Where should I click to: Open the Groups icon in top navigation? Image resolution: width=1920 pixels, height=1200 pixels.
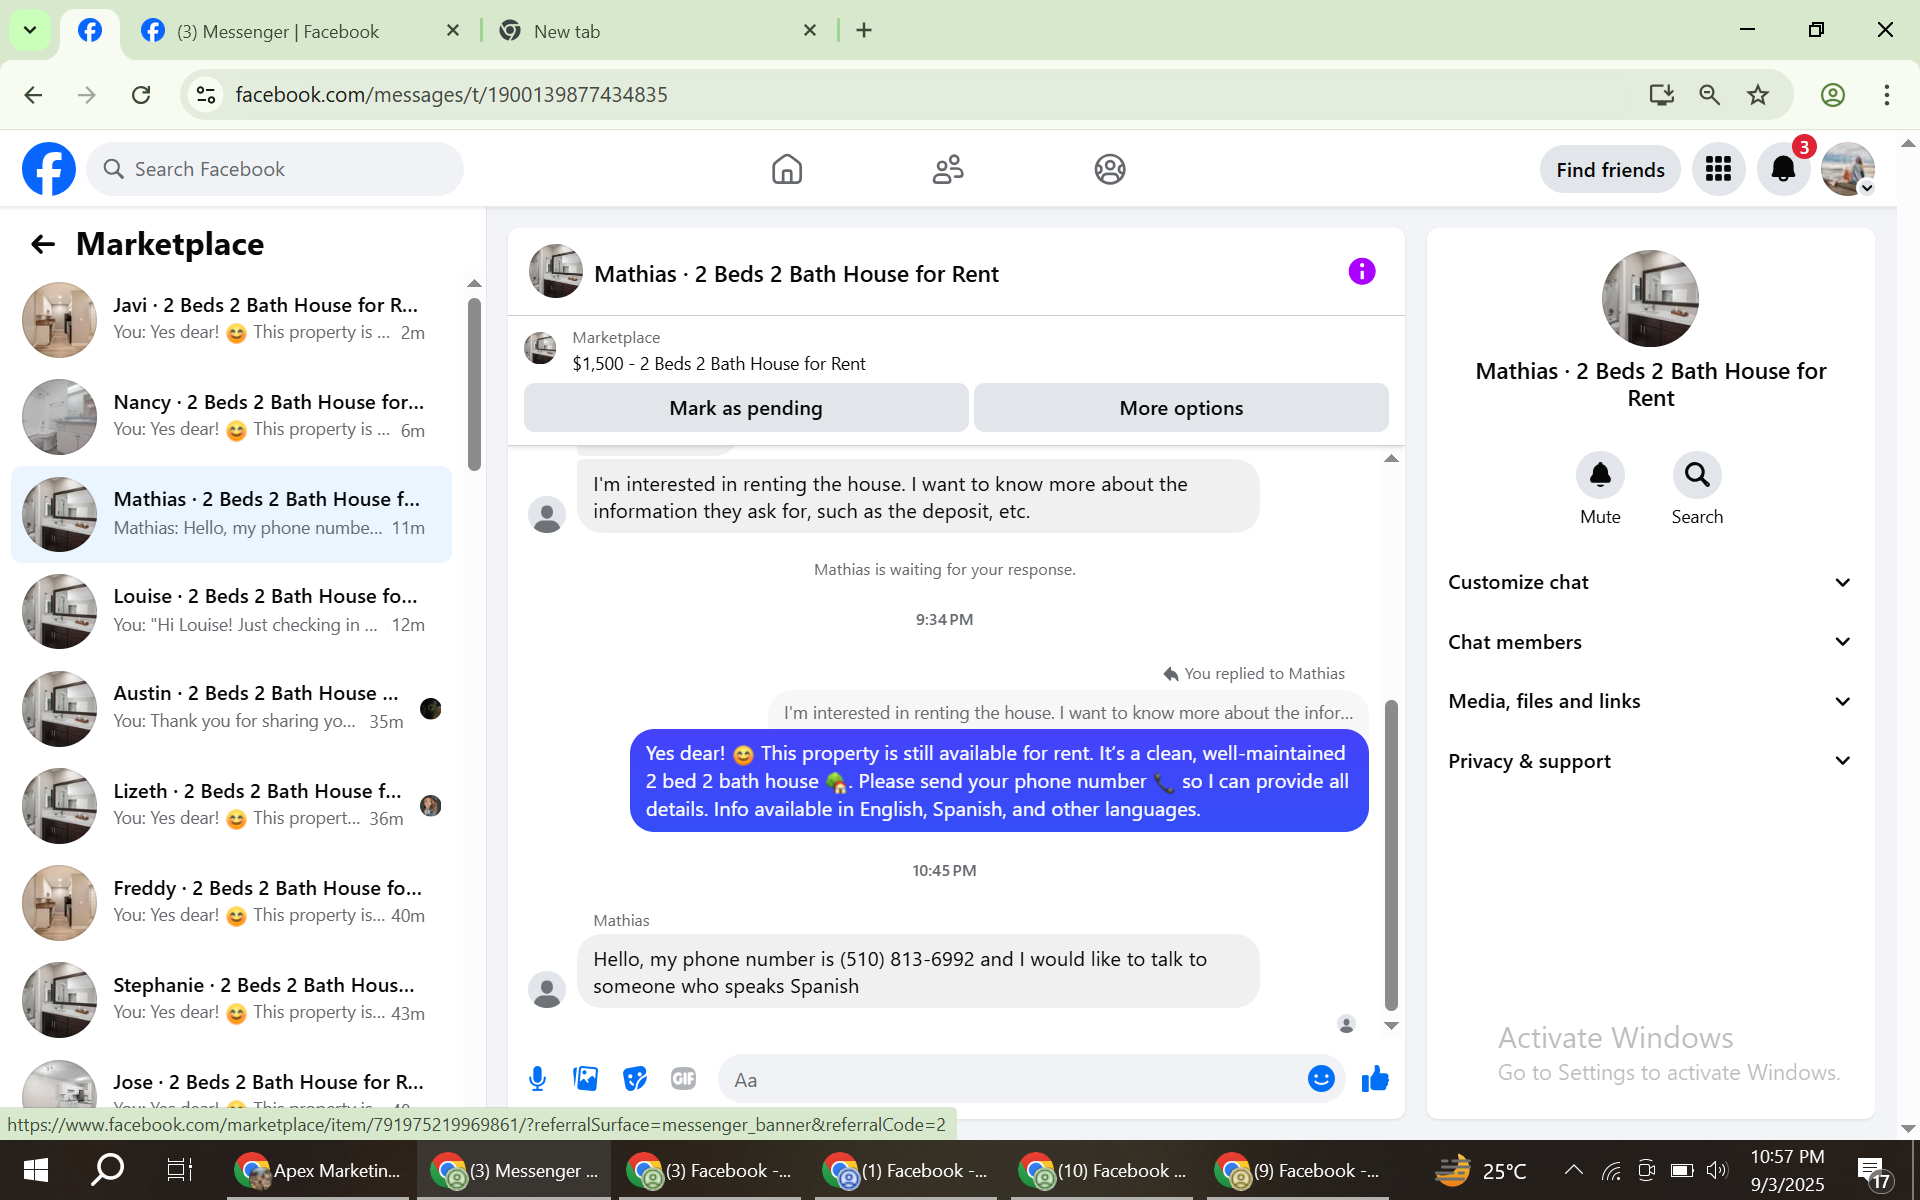(1110, 169)
